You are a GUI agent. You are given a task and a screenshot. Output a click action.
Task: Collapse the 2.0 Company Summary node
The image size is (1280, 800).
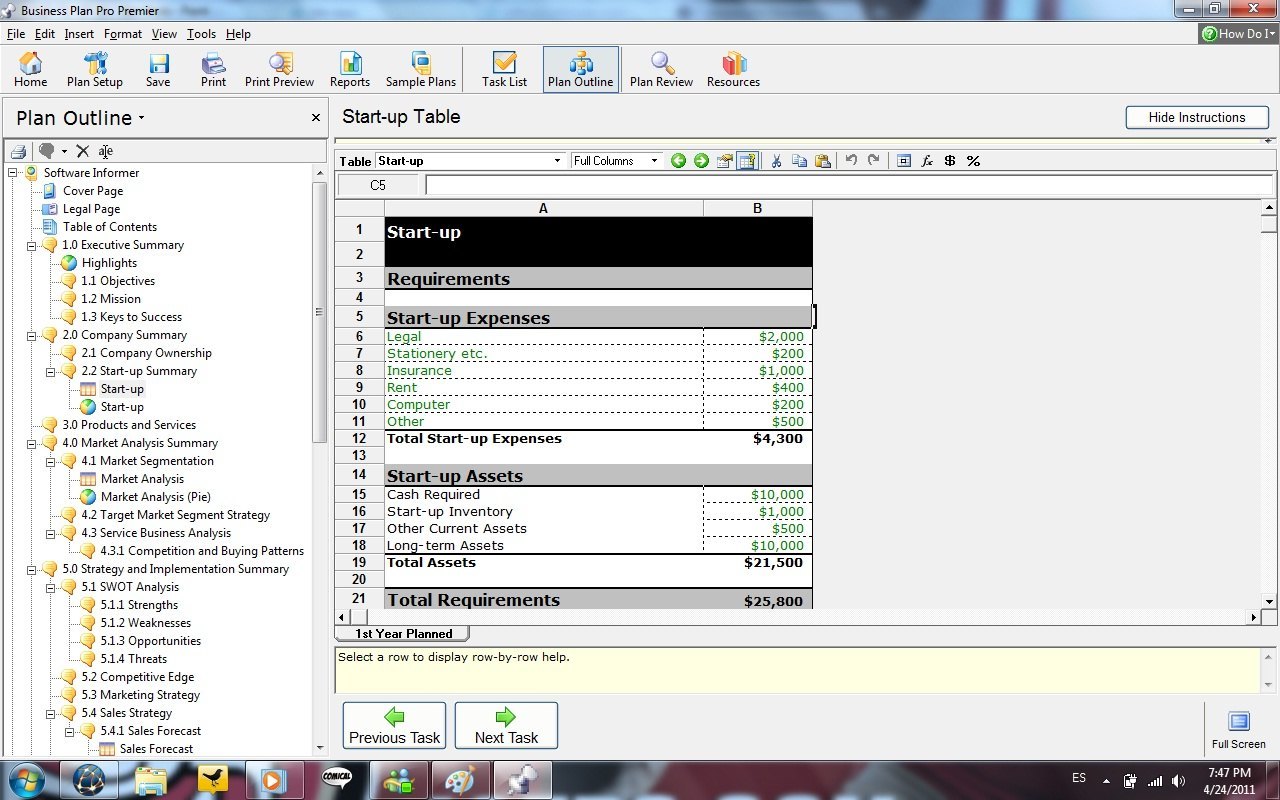[x=32, y=335]
